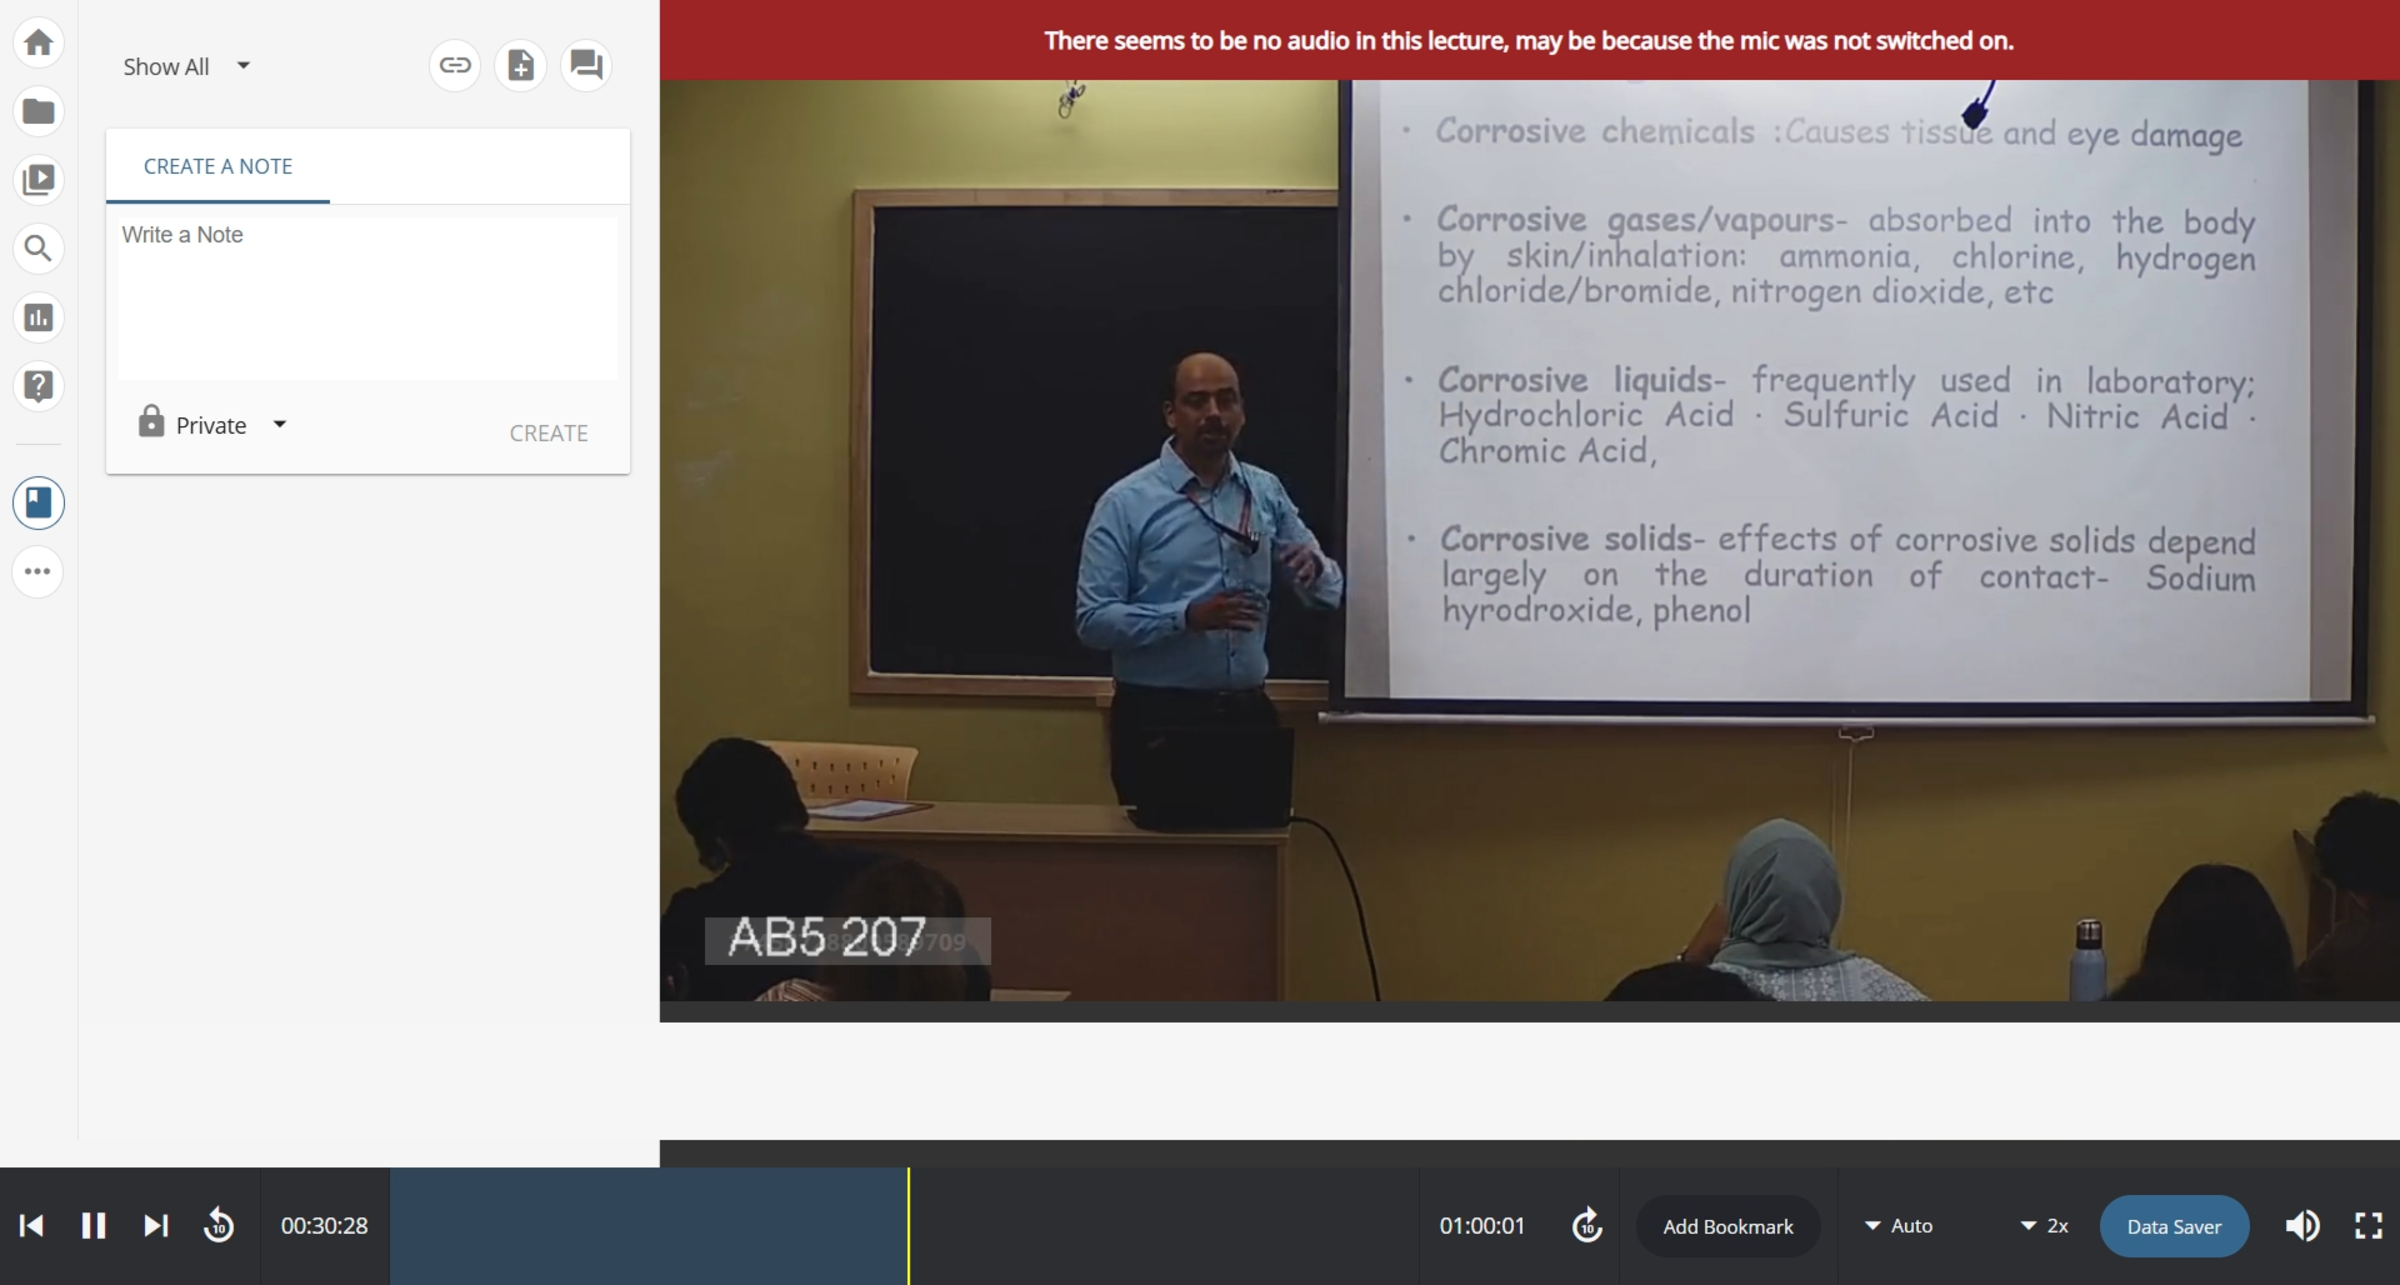The width and height of the screenshot is (2400, 1285).
Task: Open the 2x playback speed dropdown
Action: tap(2045, 1226)
